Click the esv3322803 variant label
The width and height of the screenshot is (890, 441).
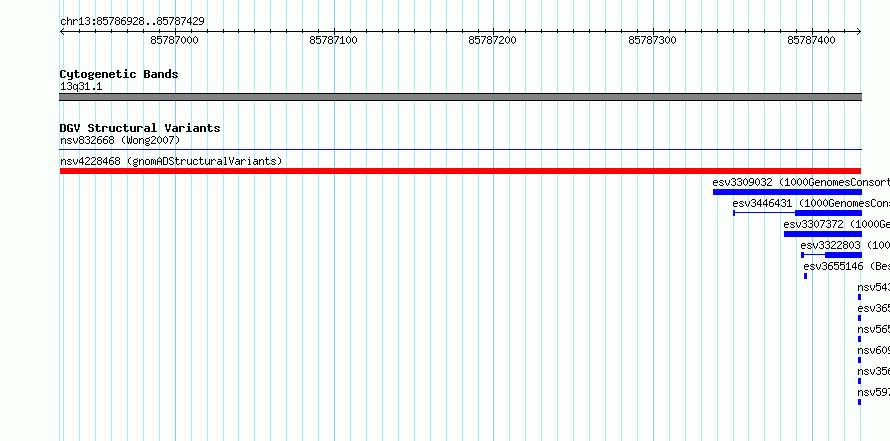pyautogui.click(x=845, y=245)
